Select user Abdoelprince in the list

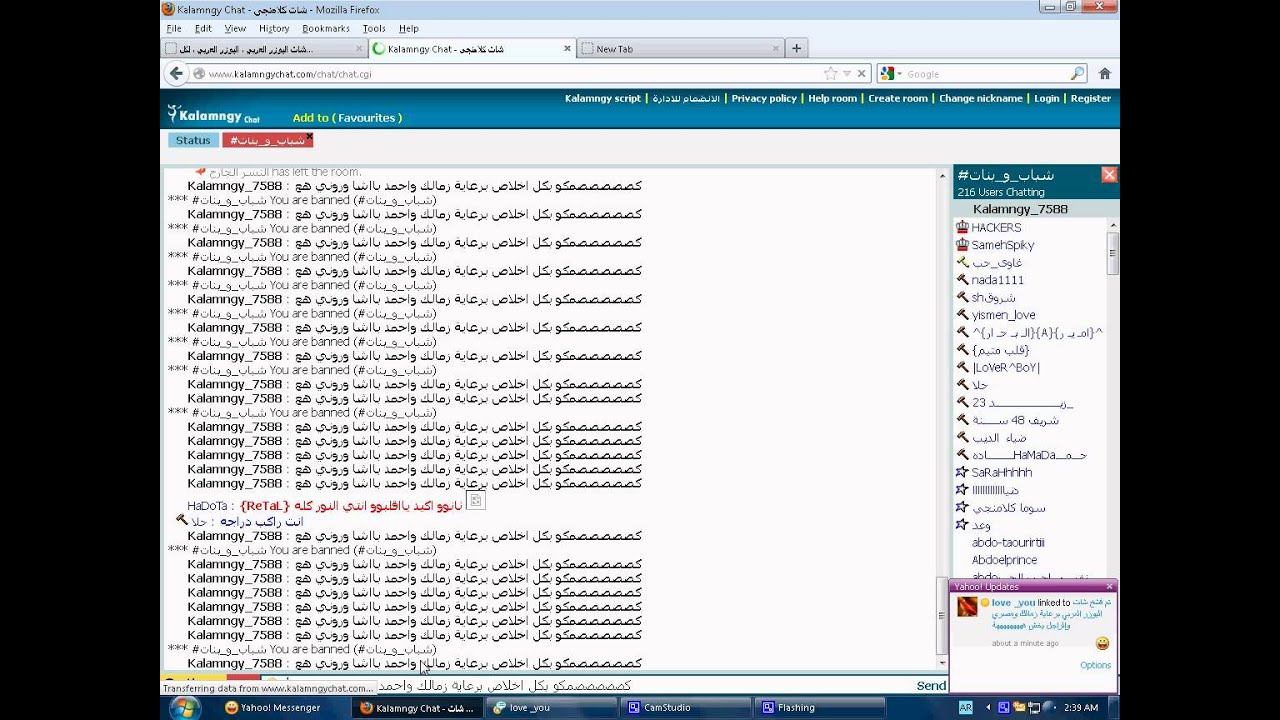pyautogui.click(x=1004, y=560)
